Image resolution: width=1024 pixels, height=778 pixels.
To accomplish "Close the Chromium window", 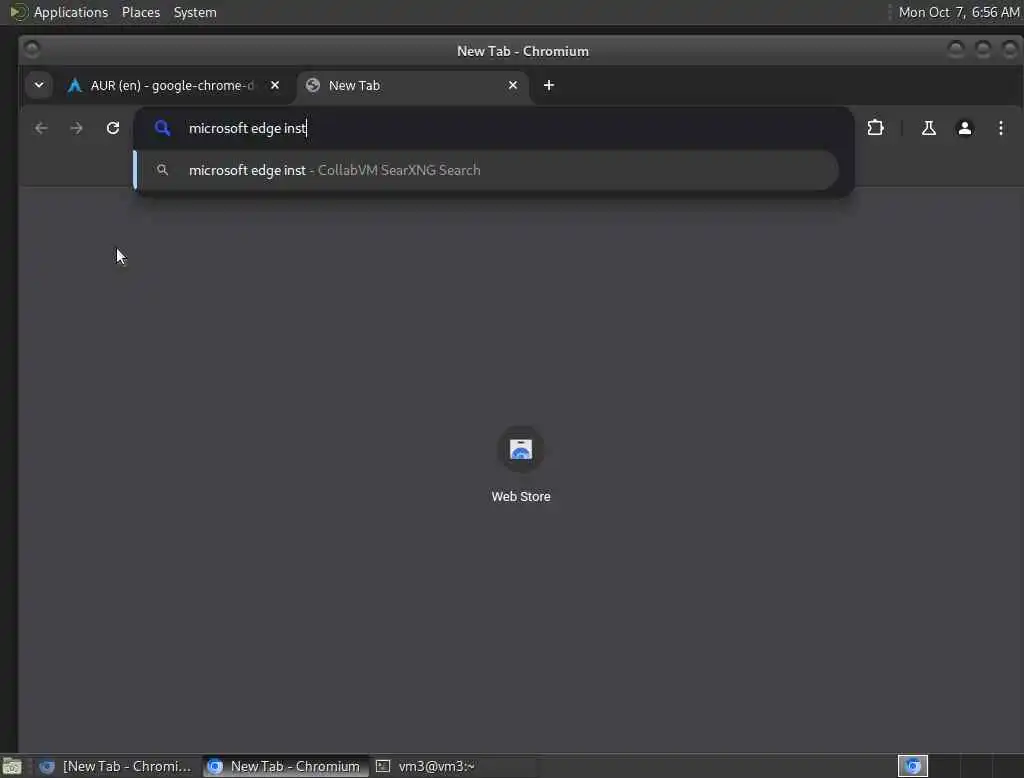I will (x=1010, y=50).
